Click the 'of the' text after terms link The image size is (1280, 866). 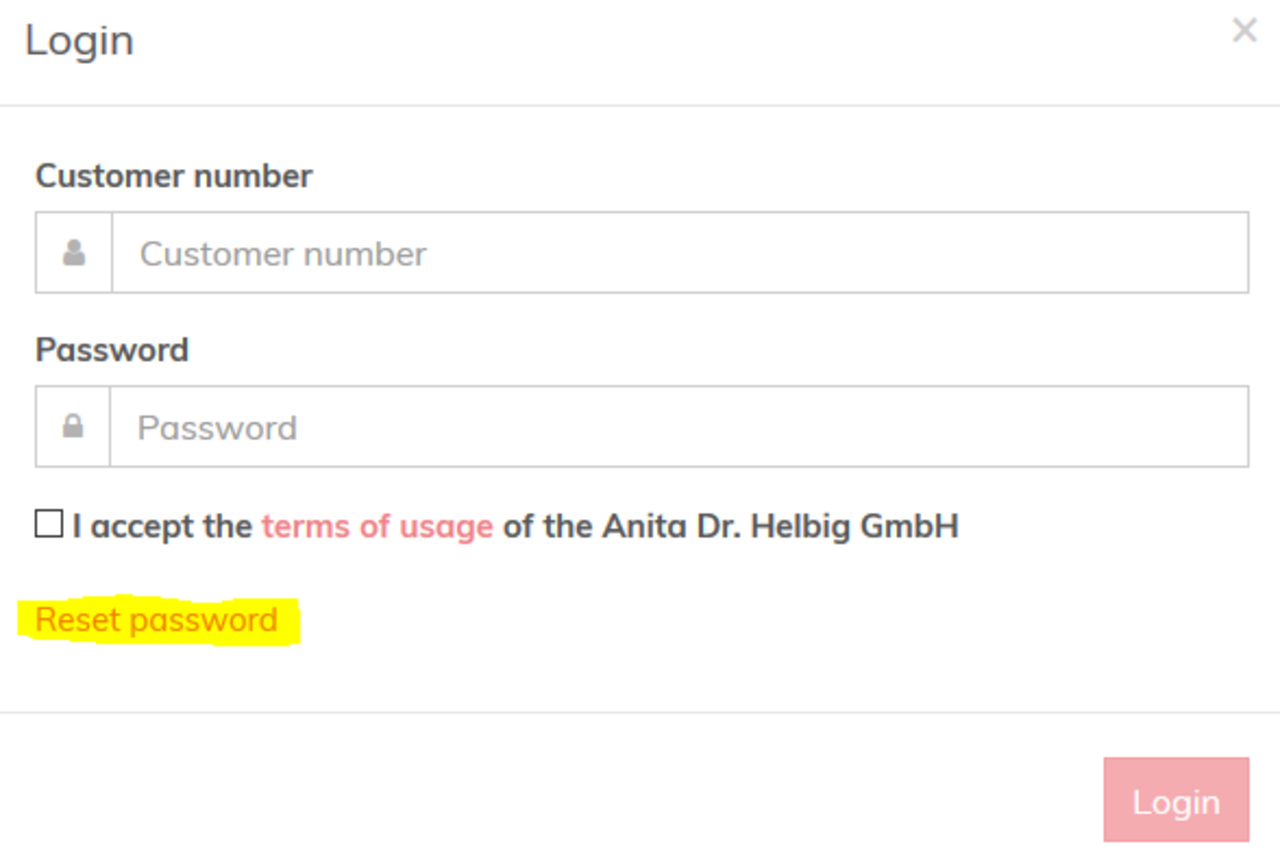pos(548,526)
